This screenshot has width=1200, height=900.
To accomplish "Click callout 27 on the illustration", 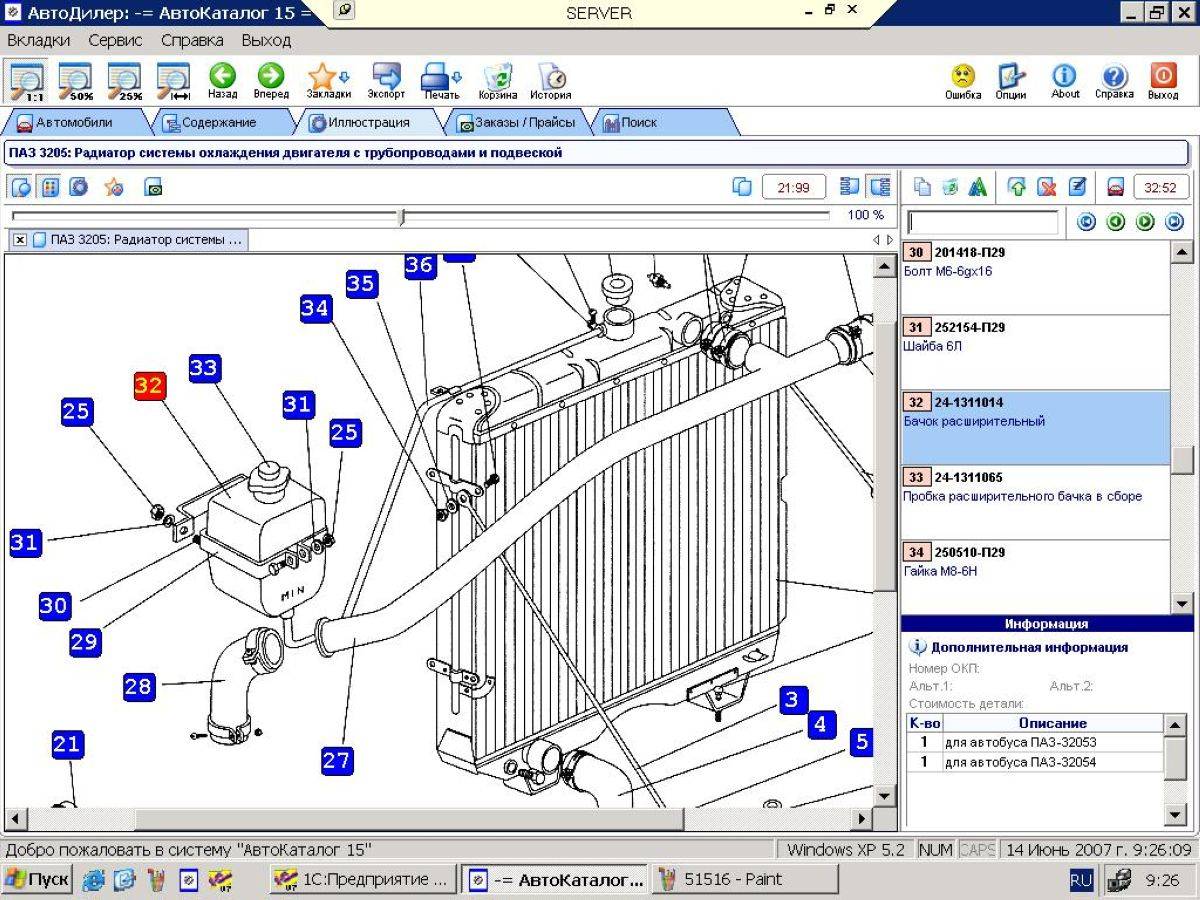I will pos(337,760).
